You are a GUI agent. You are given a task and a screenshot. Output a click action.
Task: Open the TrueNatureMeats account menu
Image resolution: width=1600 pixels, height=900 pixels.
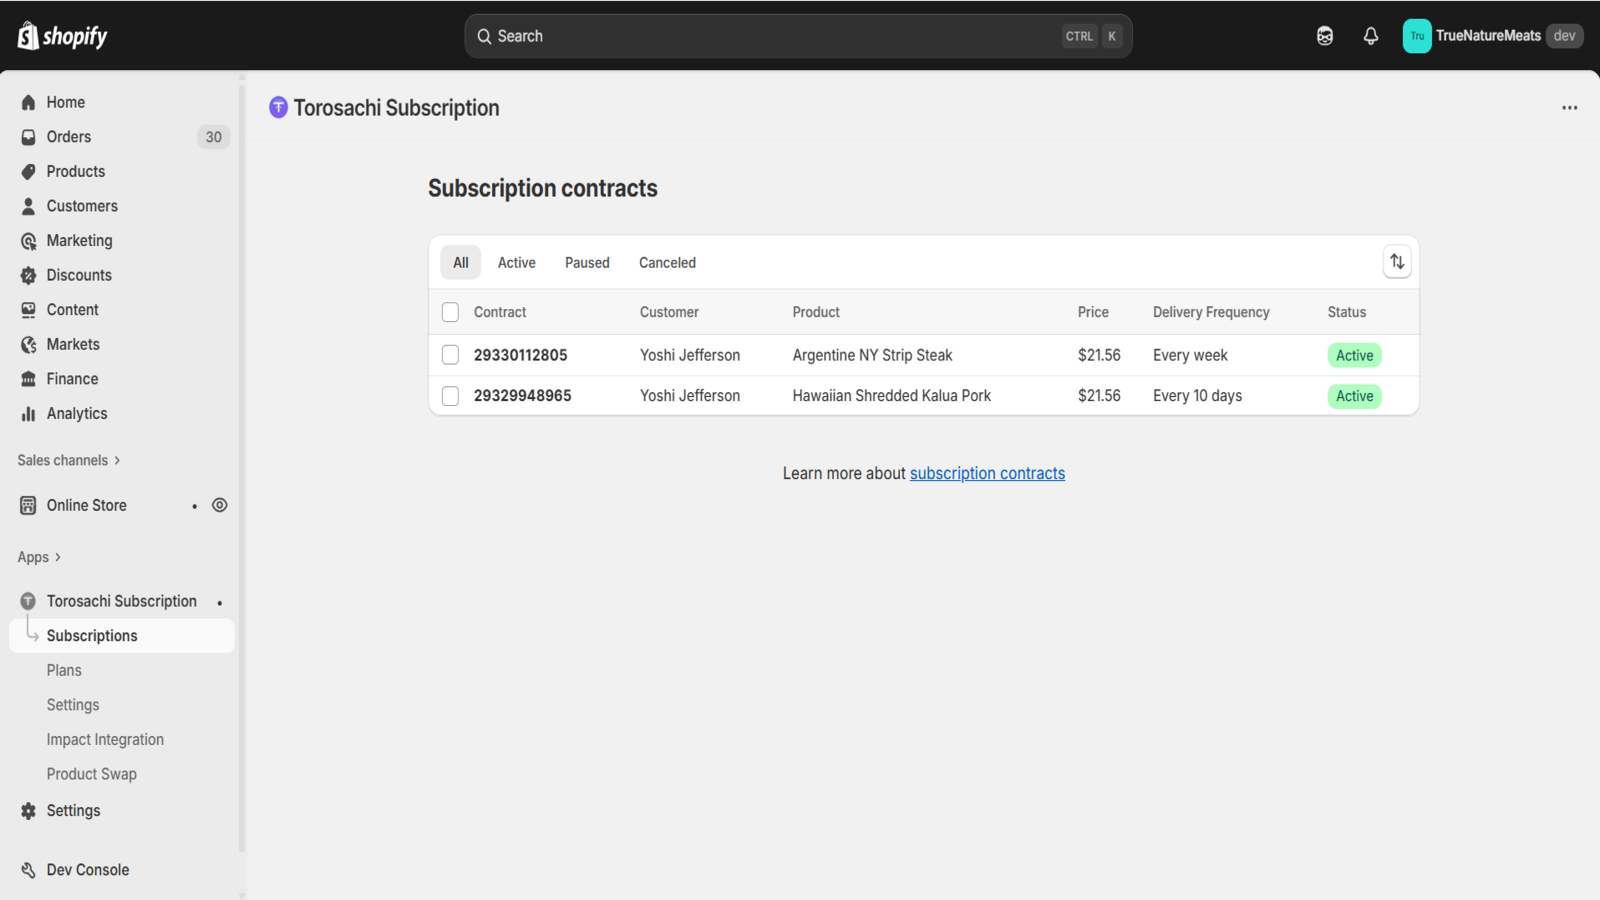click(1493, 36)
